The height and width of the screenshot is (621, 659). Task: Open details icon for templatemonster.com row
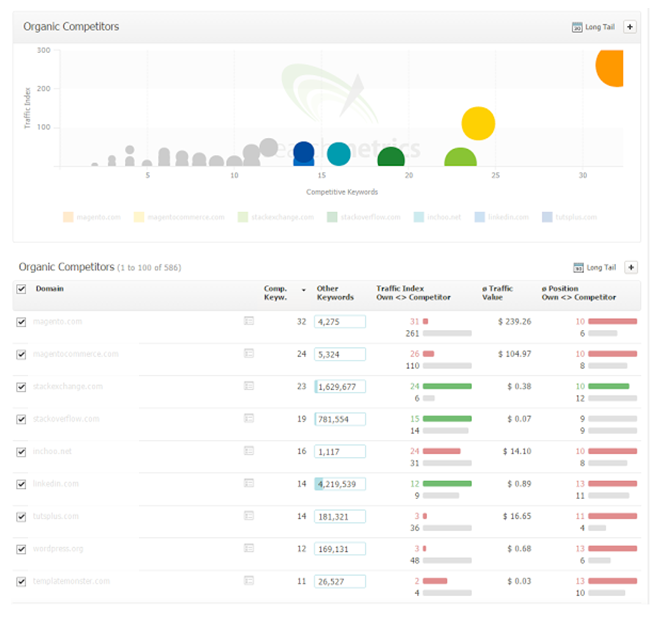(x=249, y=581)
